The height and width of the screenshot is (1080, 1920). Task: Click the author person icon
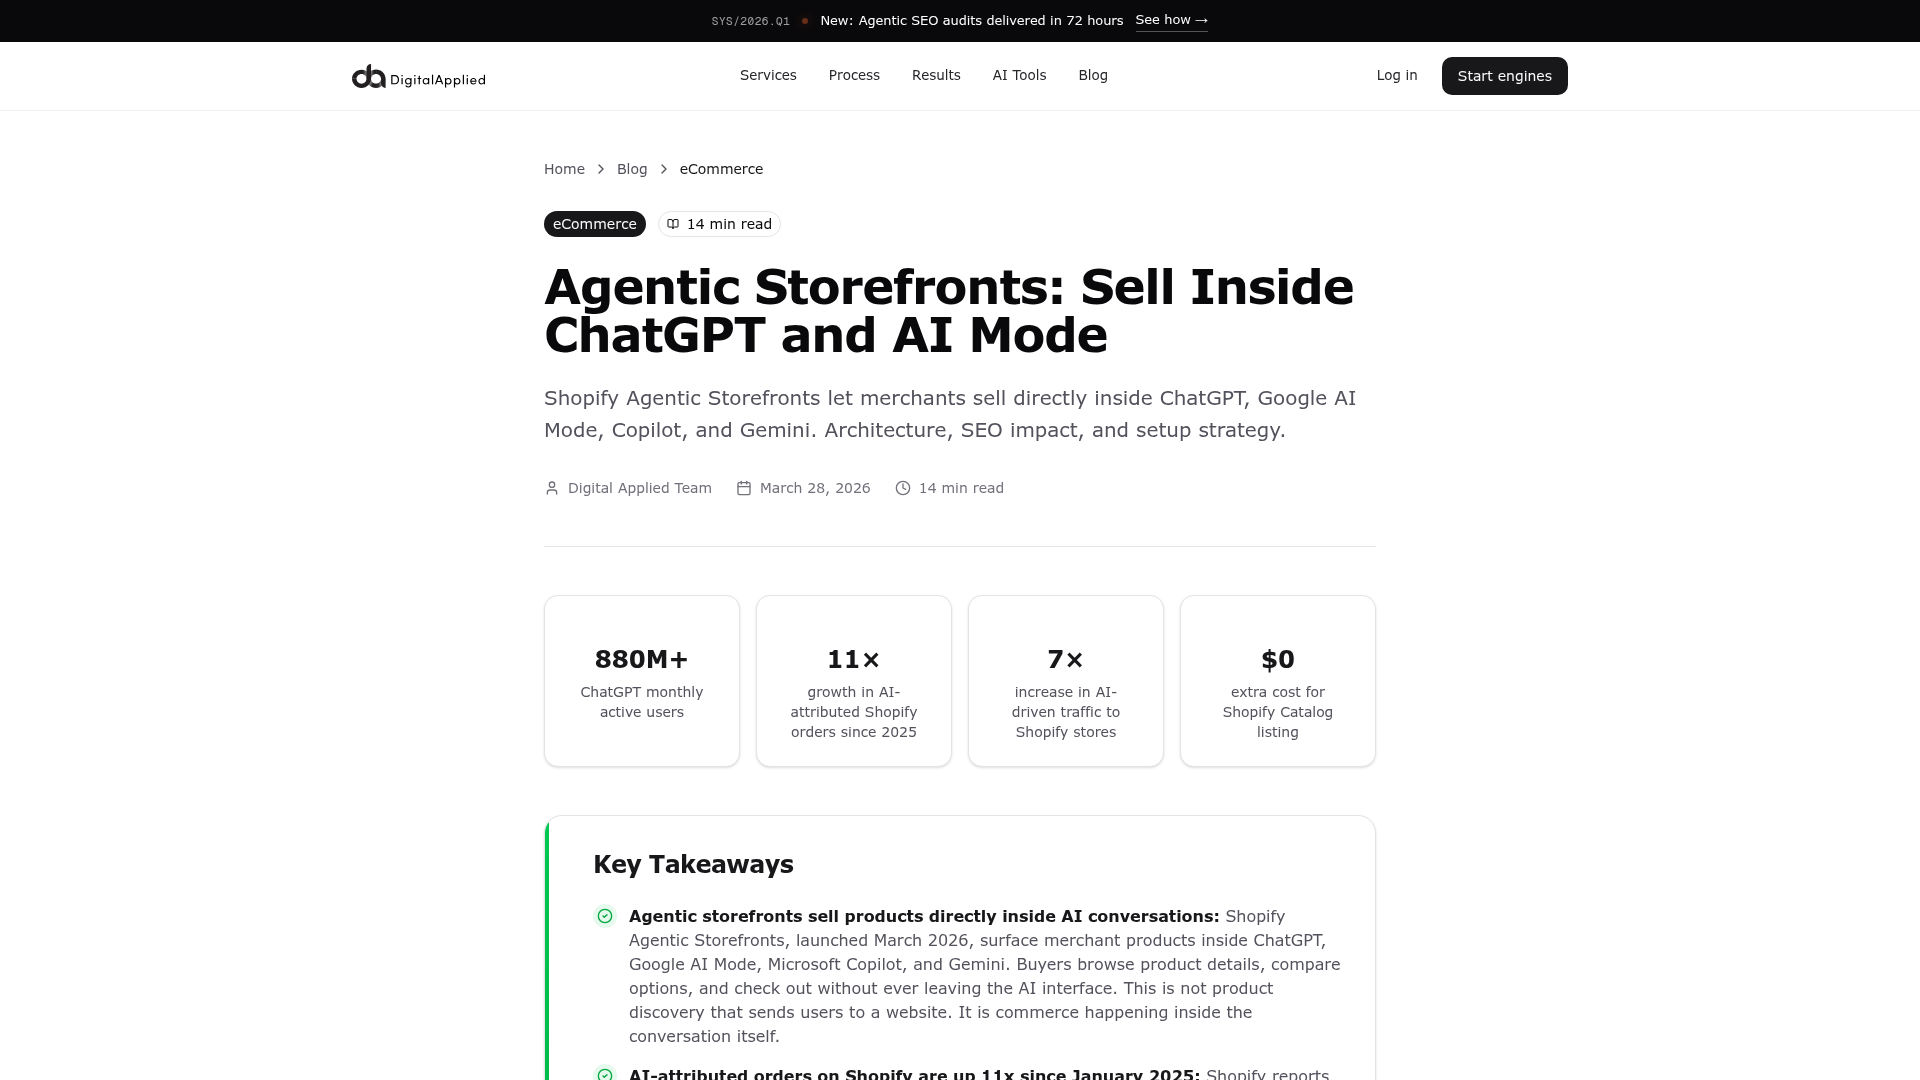click(x=551, y=488)
